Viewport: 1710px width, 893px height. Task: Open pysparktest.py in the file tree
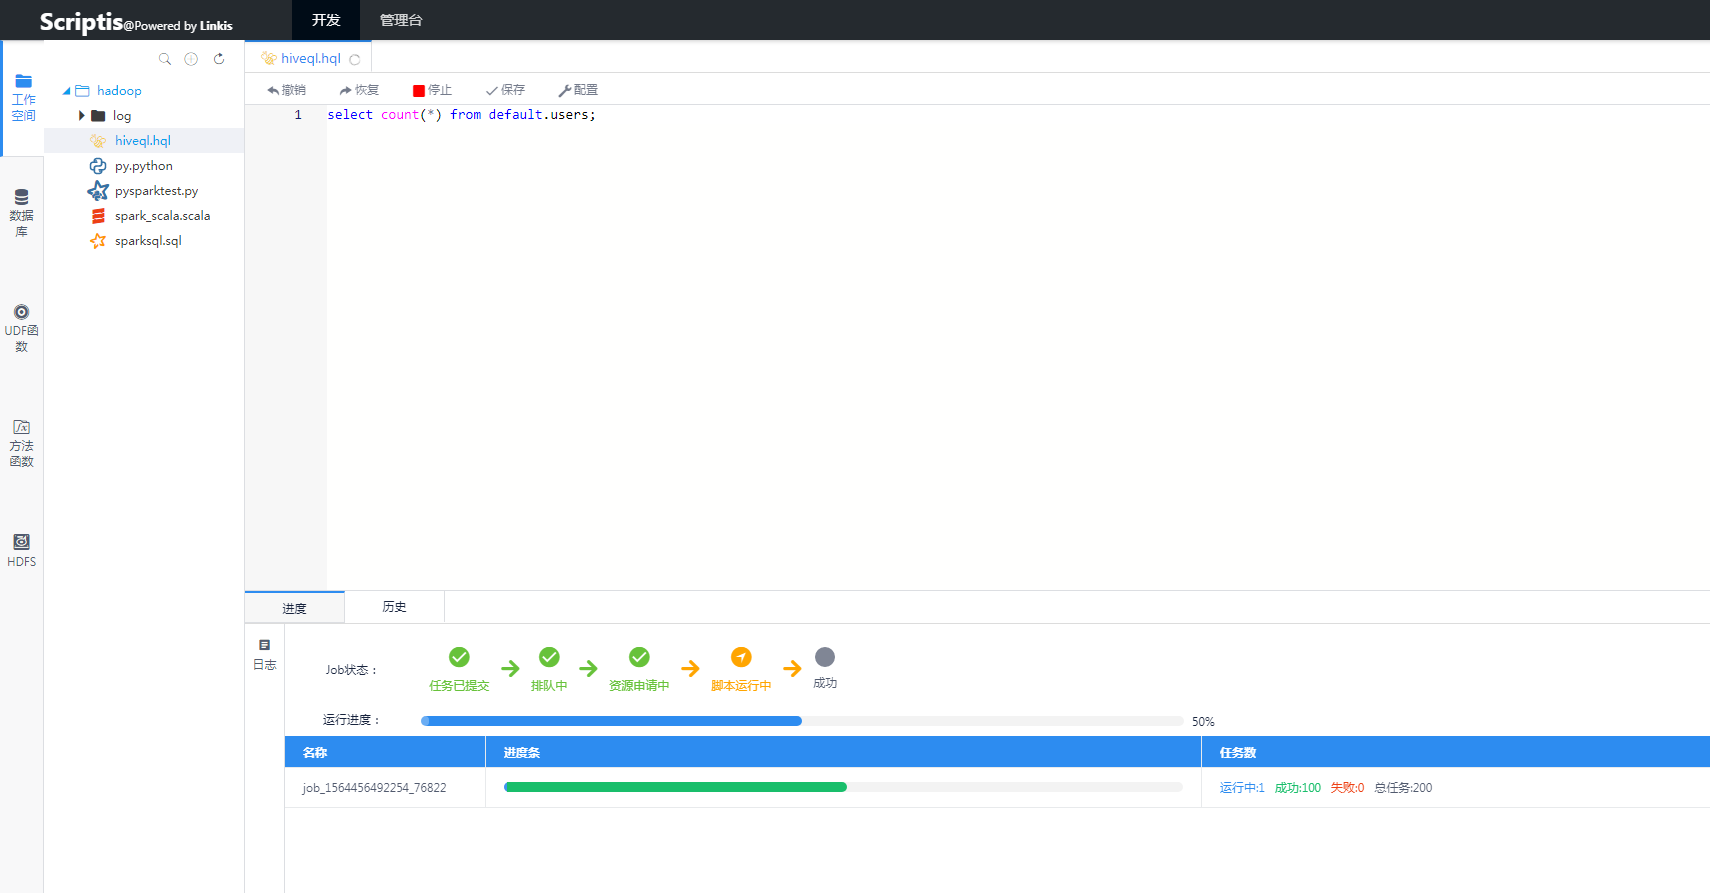pyautogui.click(x=156, y=191)
